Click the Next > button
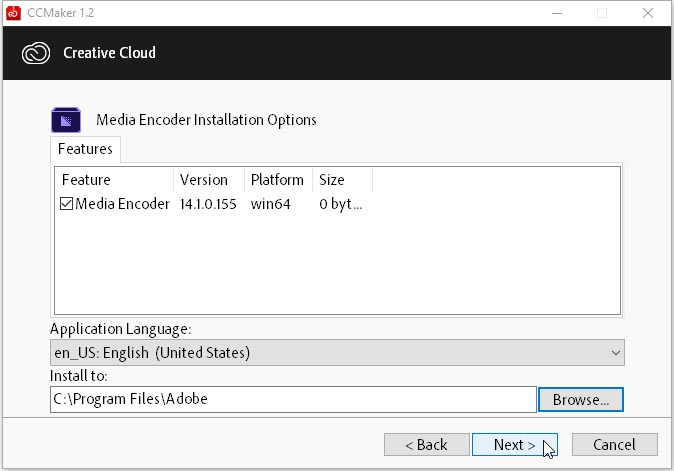 [515, 444]
